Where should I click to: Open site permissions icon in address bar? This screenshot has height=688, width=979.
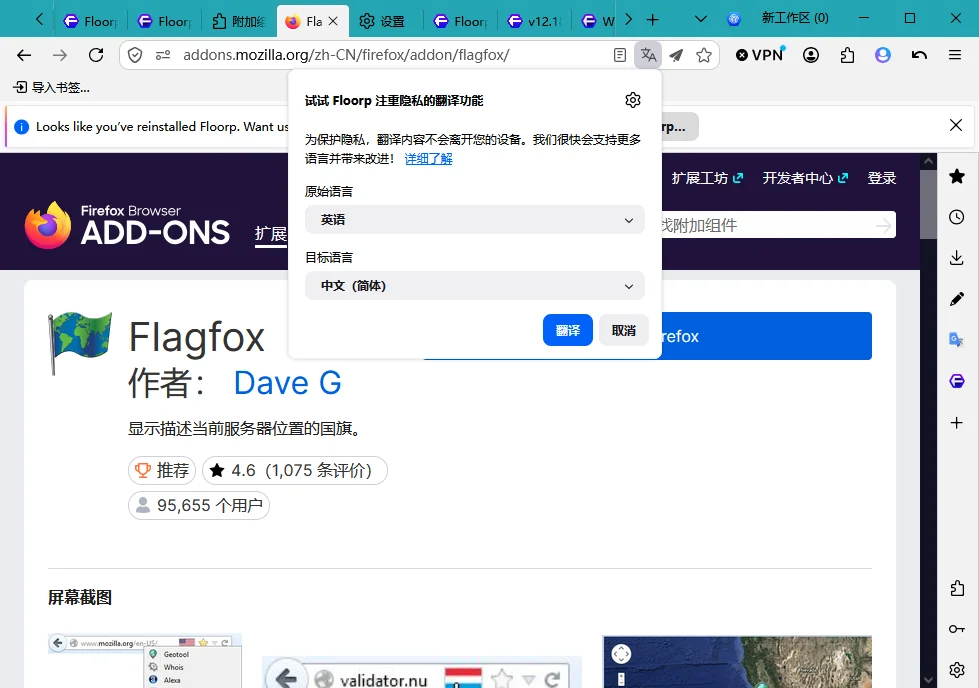[163, 55]
